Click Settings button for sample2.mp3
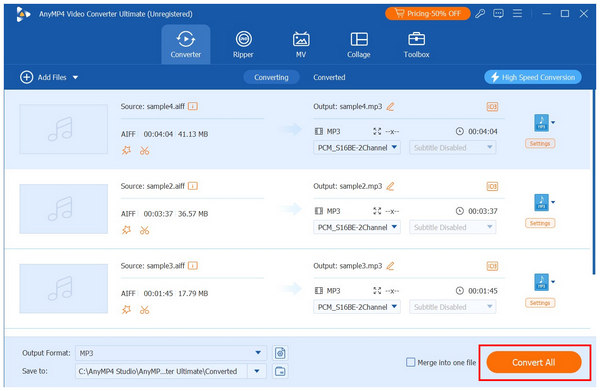600x391 pixels. [x=540, y=223]
